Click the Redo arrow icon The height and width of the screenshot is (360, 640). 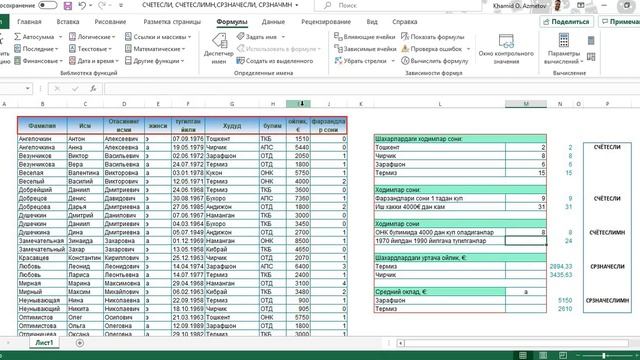[102, 5]
